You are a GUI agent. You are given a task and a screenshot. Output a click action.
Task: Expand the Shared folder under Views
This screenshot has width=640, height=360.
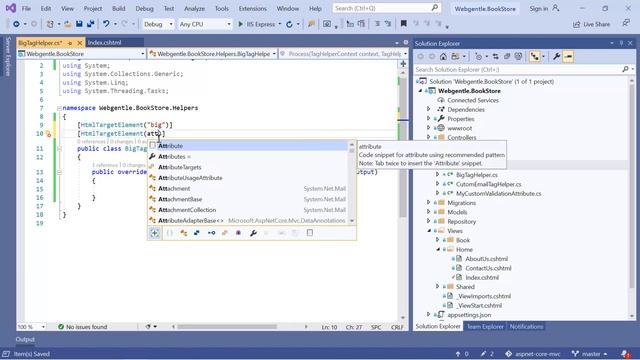[438, 287]
